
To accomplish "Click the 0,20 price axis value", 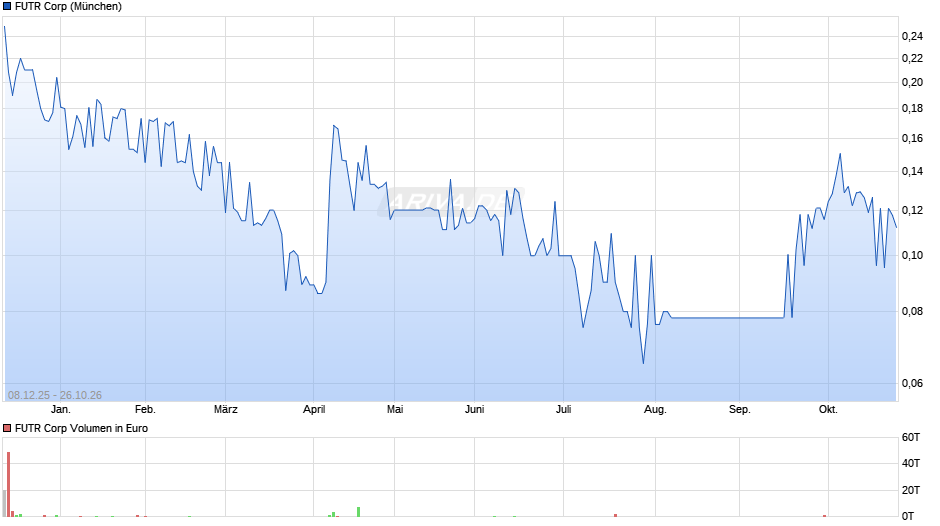I will [x=912, y=82].
